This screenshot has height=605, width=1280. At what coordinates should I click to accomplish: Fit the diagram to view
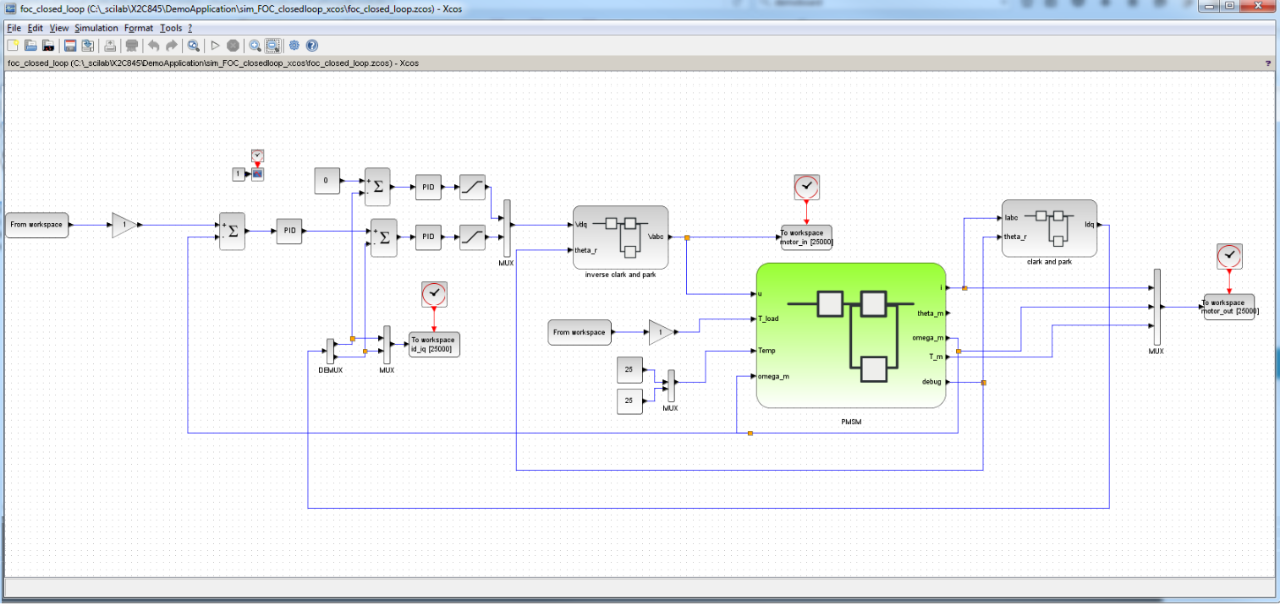[193, 45]
